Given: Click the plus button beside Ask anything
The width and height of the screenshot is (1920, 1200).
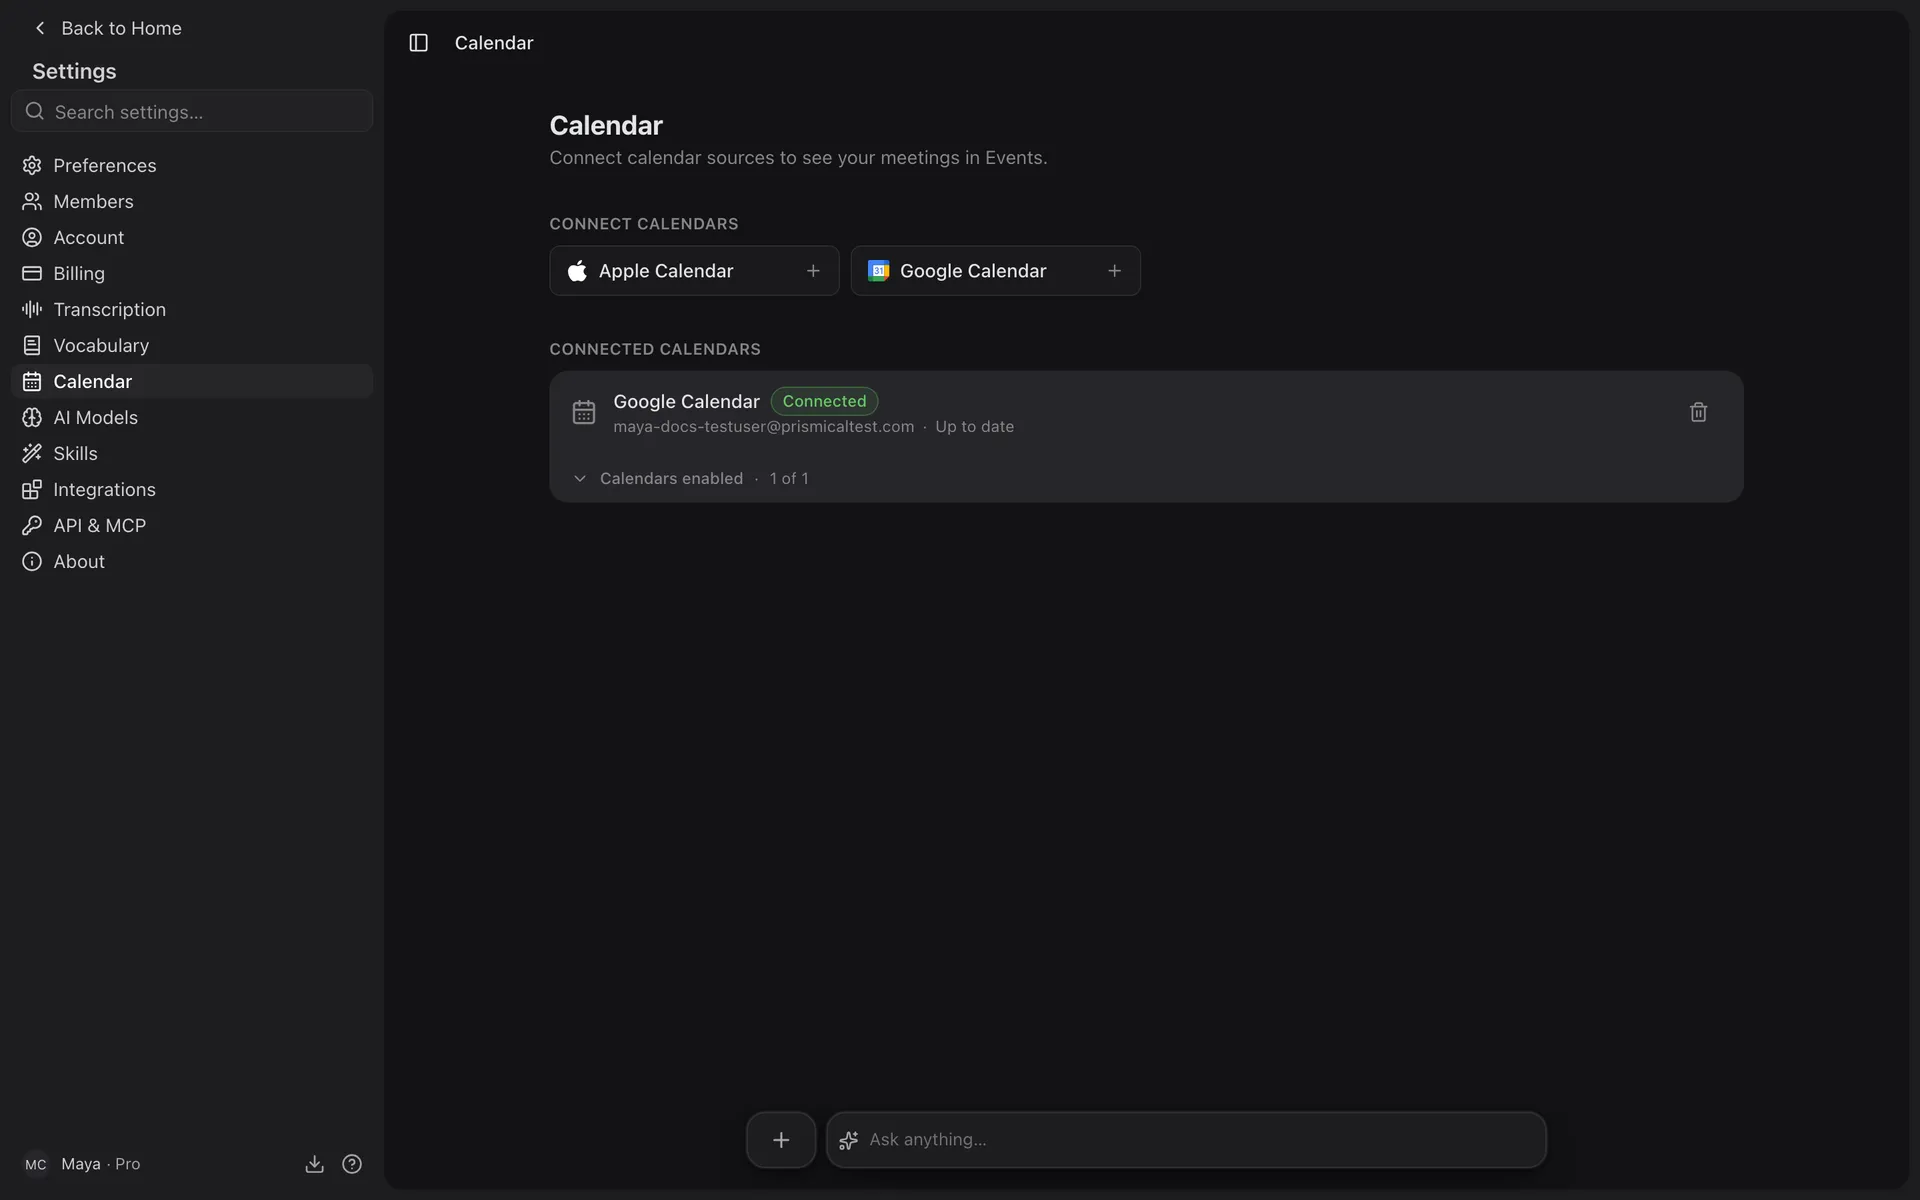Looking at the screenshot, I should [781, 1140].
